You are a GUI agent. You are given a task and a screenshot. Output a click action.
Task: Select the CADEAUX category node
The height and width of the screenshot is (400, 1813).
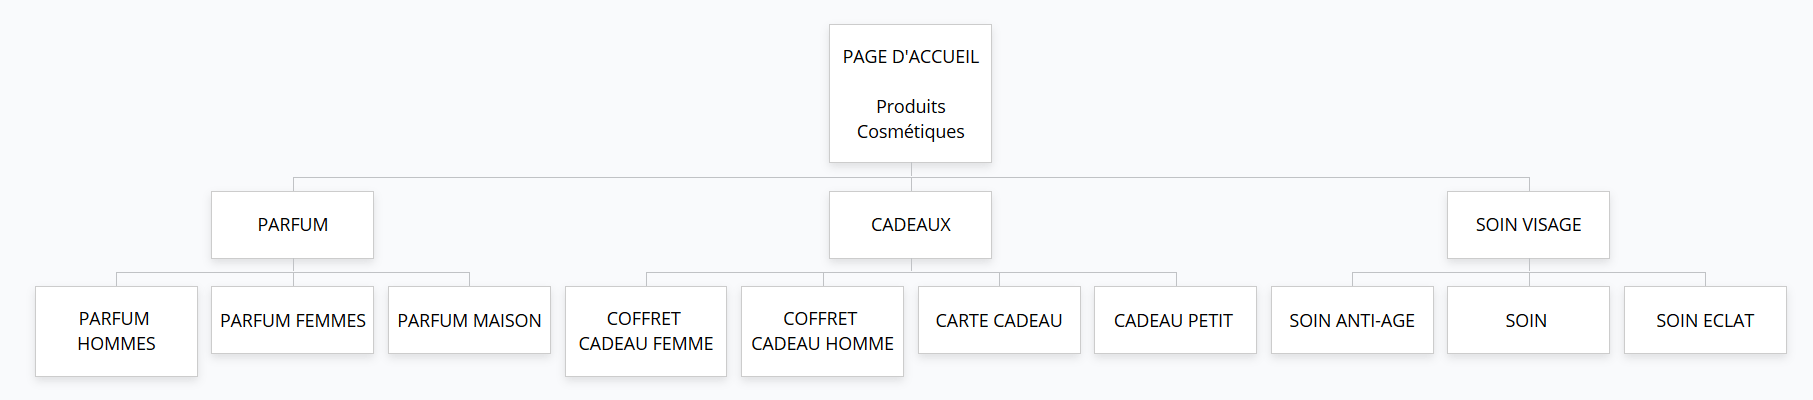tap(910, 225)
